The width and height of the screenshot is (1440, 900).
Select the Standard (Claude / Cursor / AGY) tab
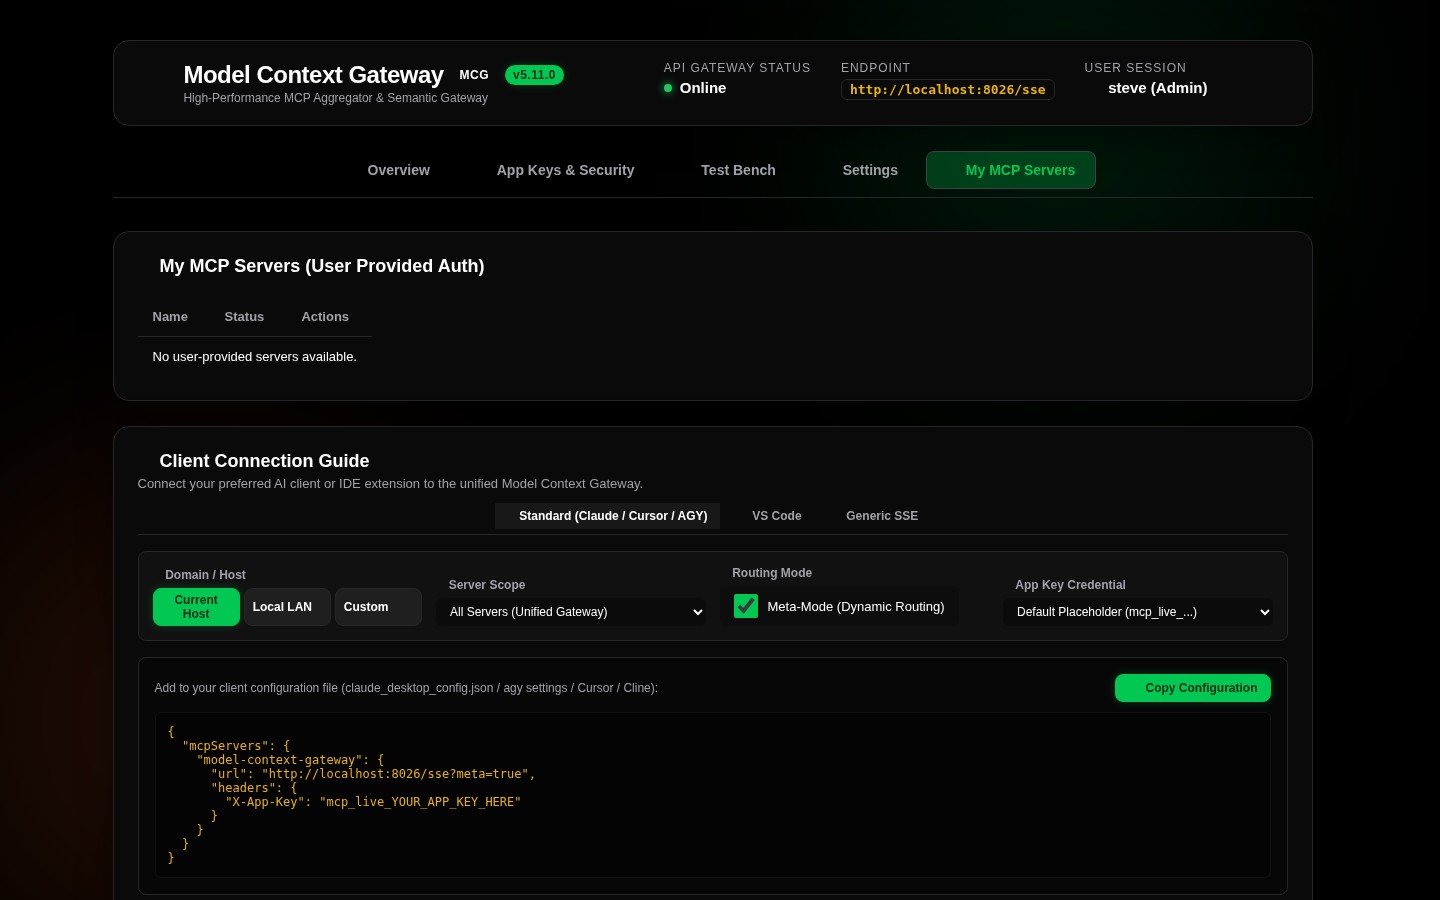[608, 516]
